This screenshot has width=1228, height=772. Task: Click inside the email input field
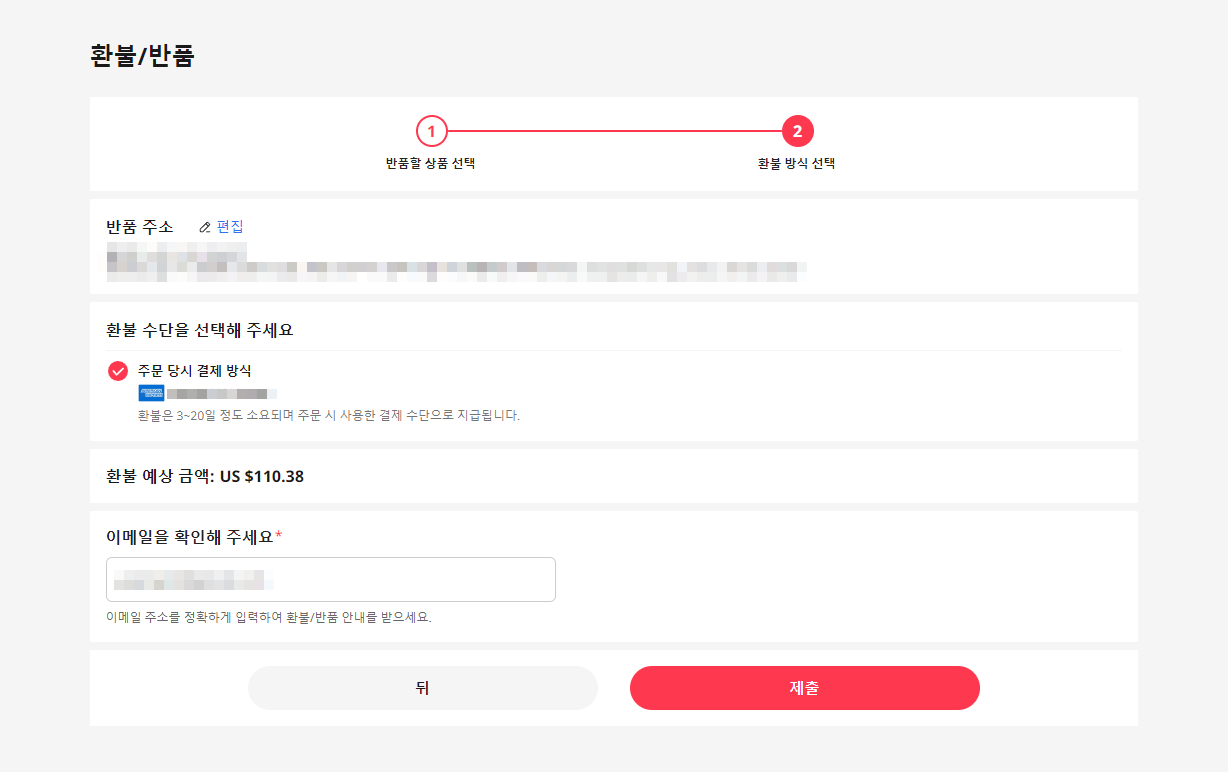tap(330, 579)
